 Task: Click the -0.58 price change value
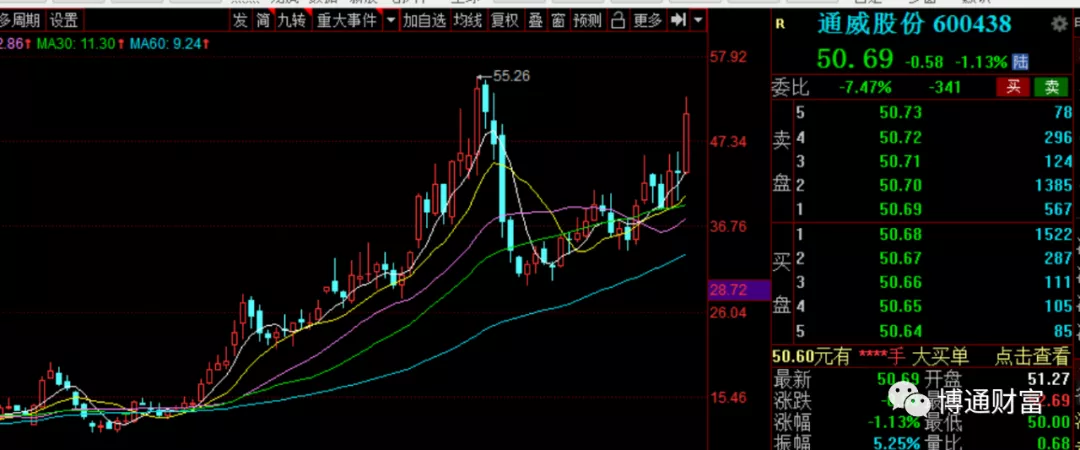coord(924,62)
